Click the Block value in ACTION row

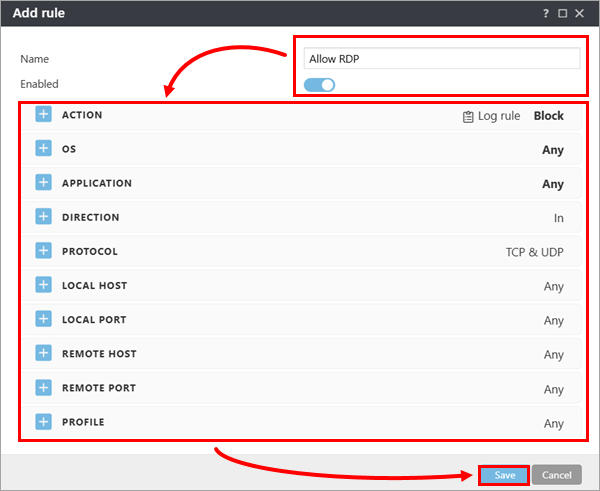(548, 116)
